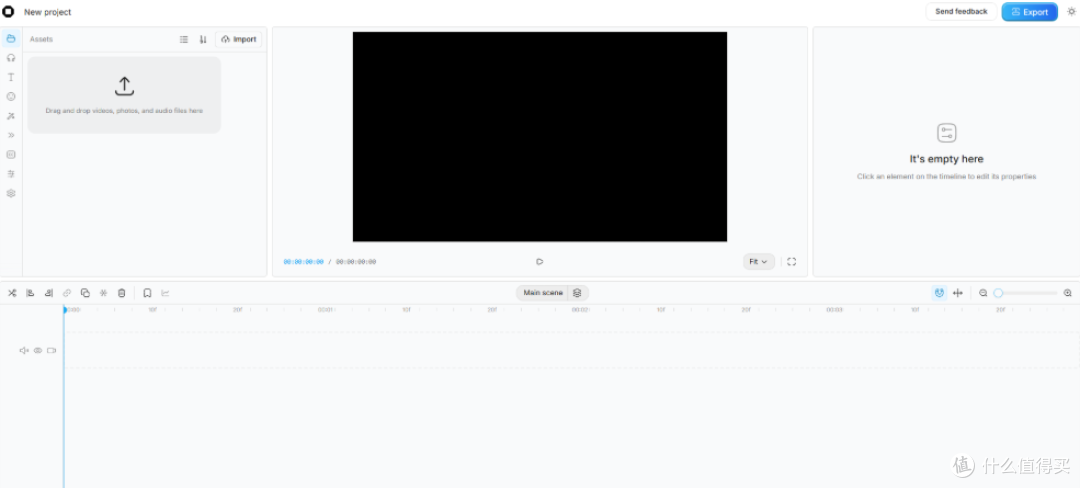Open the effects magic wand tab
This screenshot has height=488, width=1080.
11,116
